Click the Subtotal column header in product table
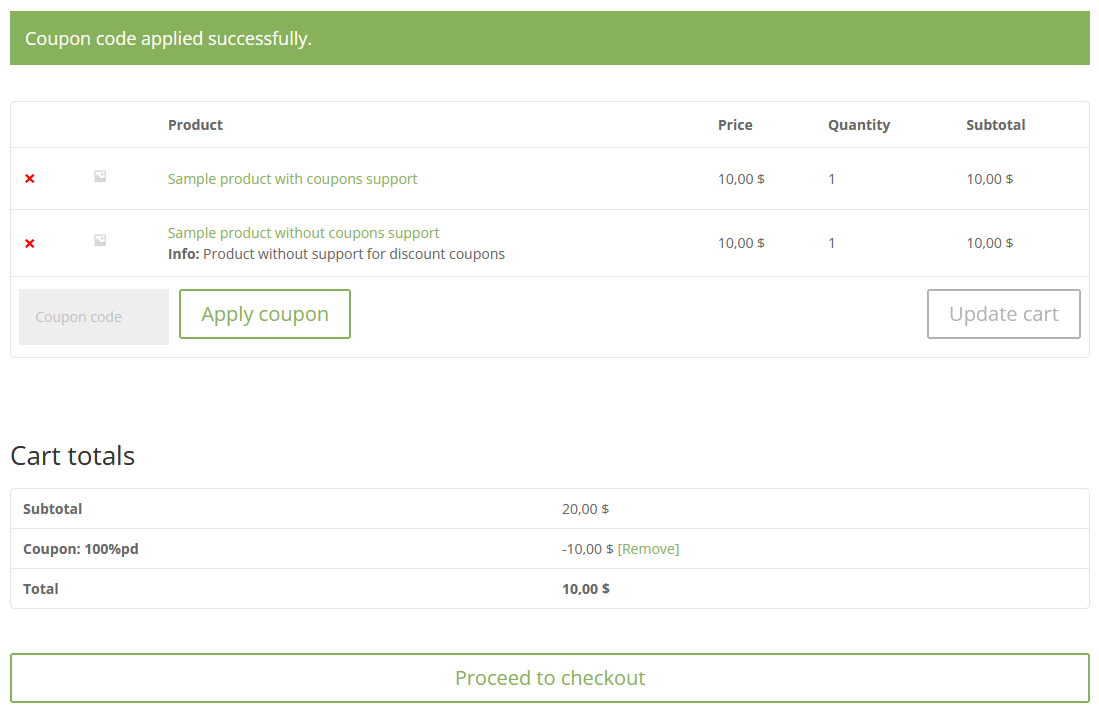The height and width of the screenshot is (712, 1099). tap(995, 125)
